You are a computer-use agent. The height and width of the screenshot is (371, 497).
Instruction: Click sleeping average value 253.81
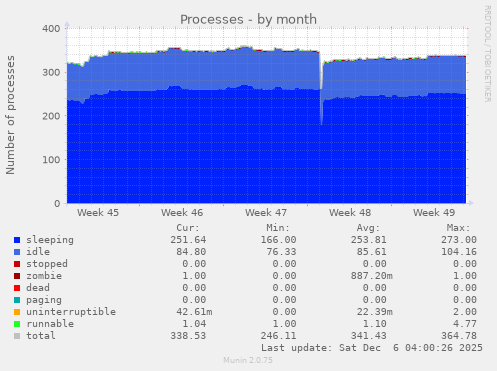[368, 240]
